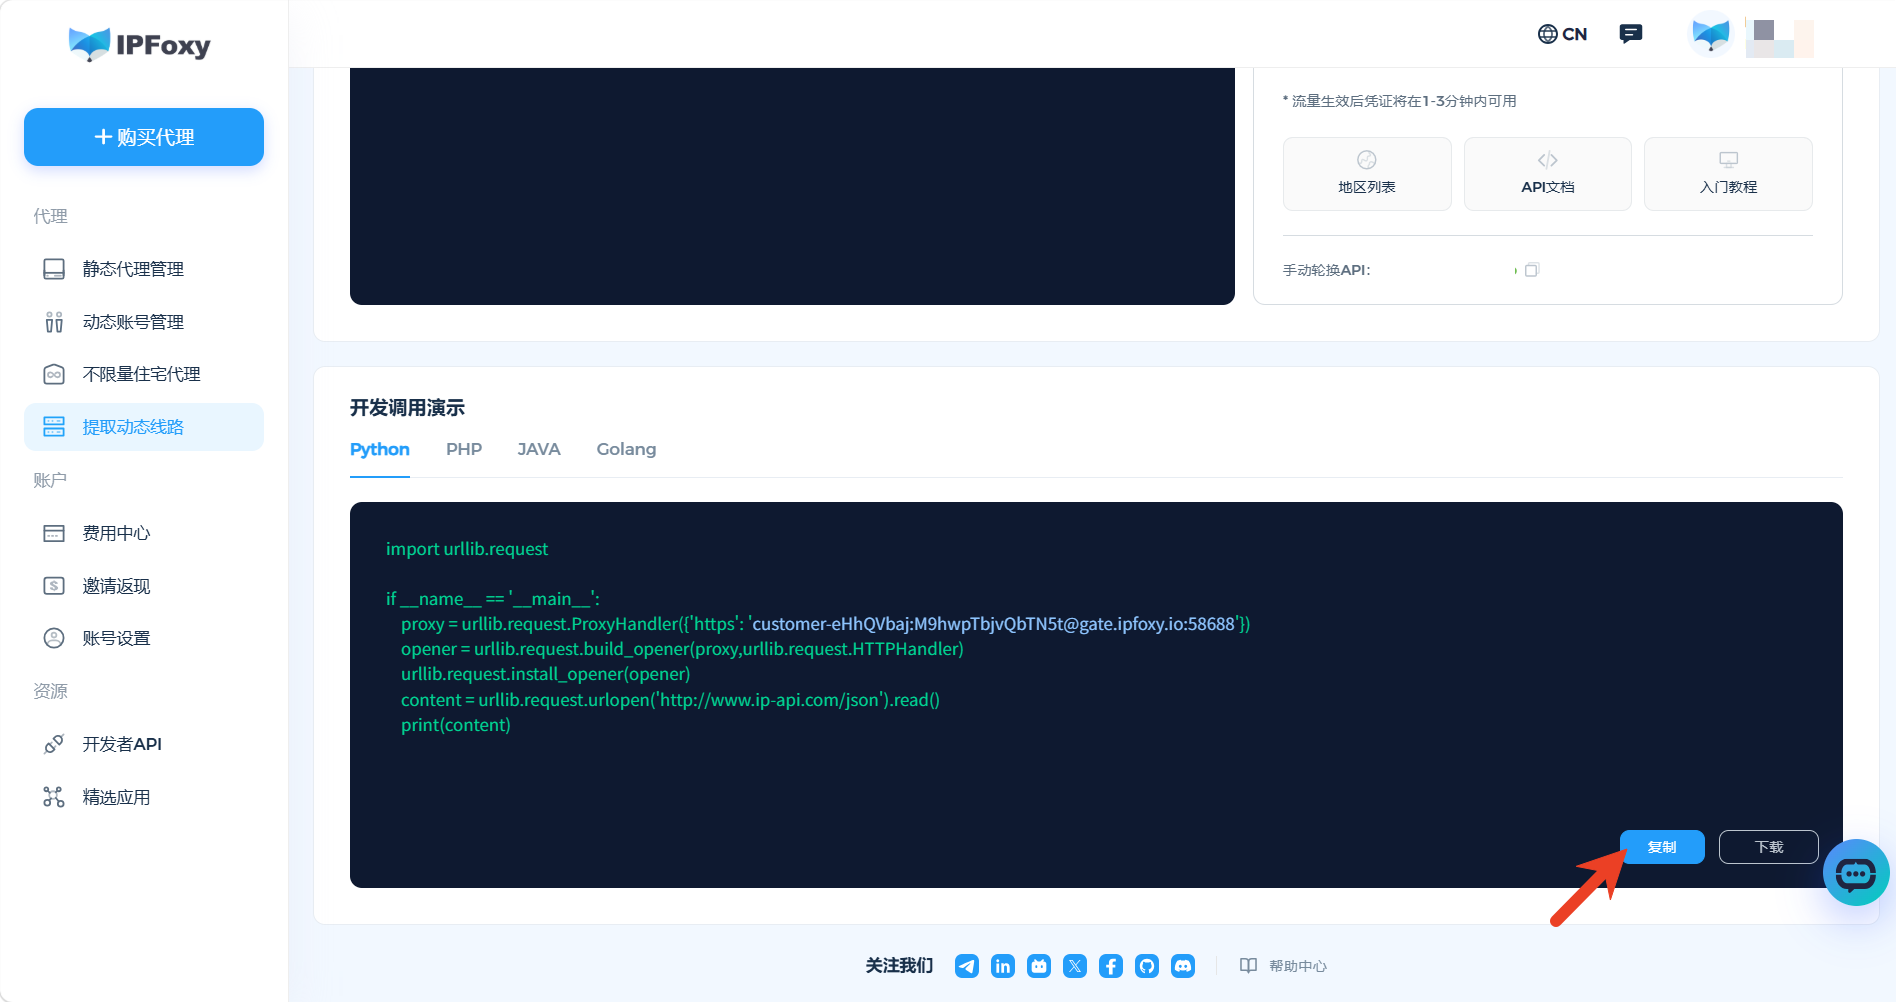Go to 邀请返现 in the sidebar
This screenshot has height=1002, width=1896.
(x=144, y=586)
